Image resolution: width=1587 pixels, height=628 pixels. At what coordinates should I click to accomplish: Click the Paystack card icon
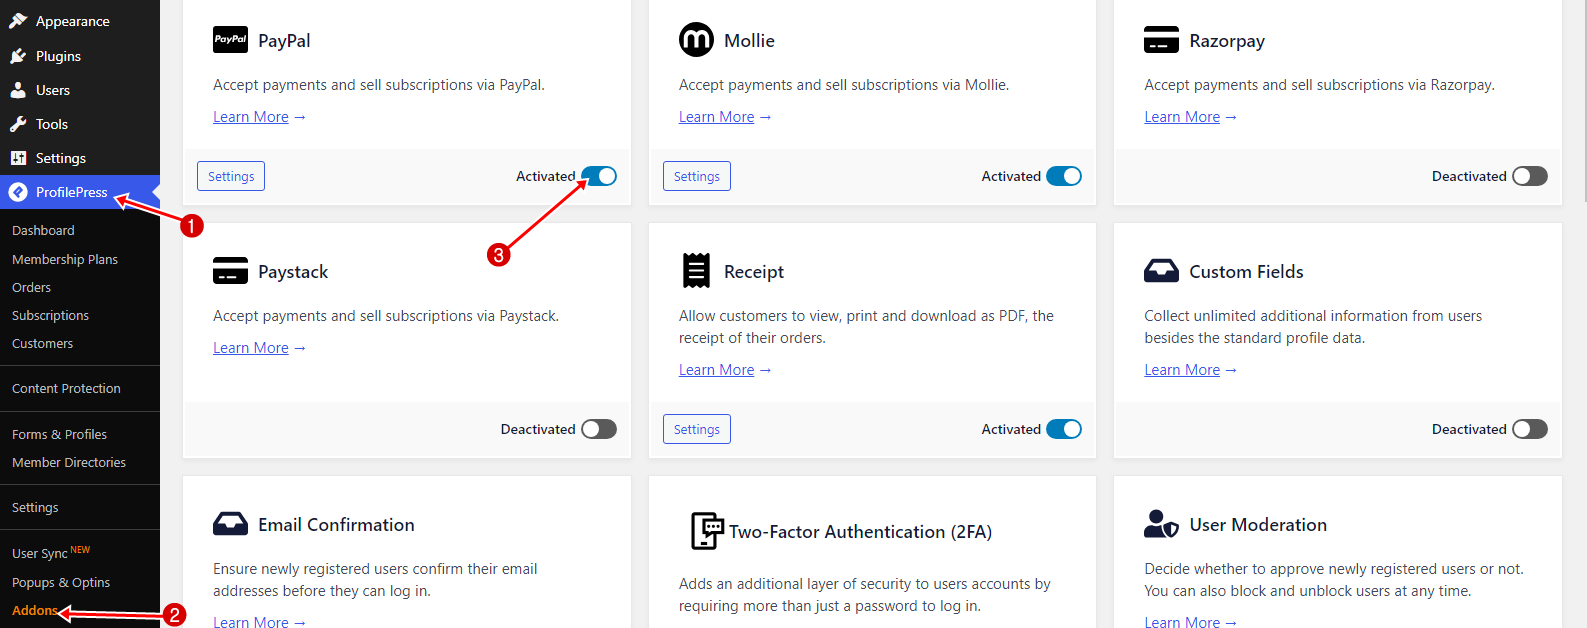click(230, 271)
